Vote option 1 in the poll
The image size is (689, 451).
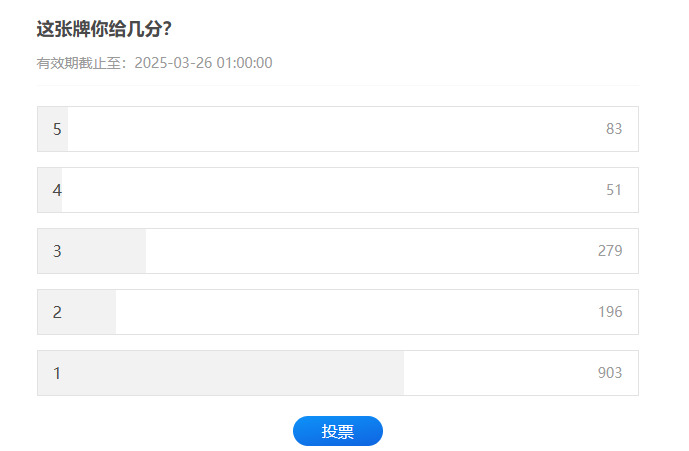(337, 373)
